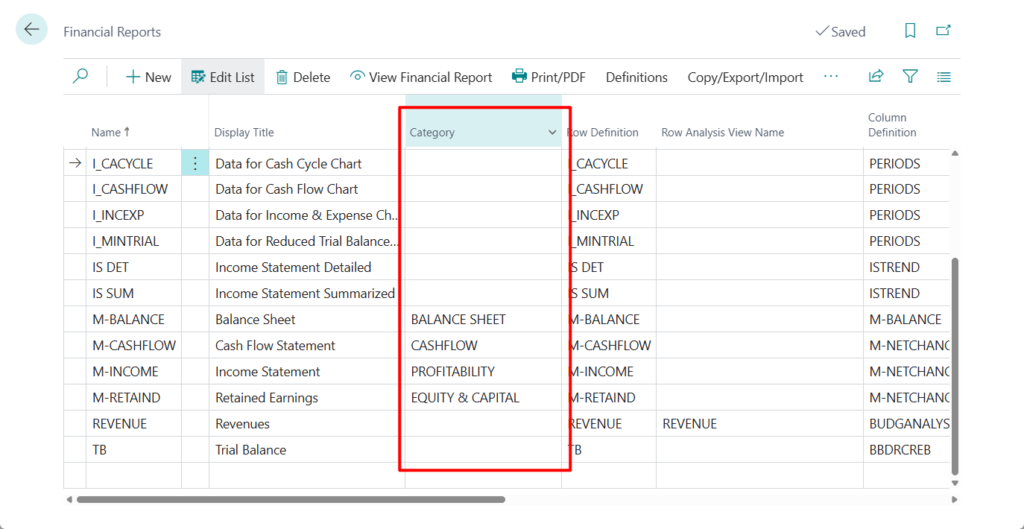Screen dimensions: 1024x529
Task: Click the back arrow button
Action: point(32,30)
